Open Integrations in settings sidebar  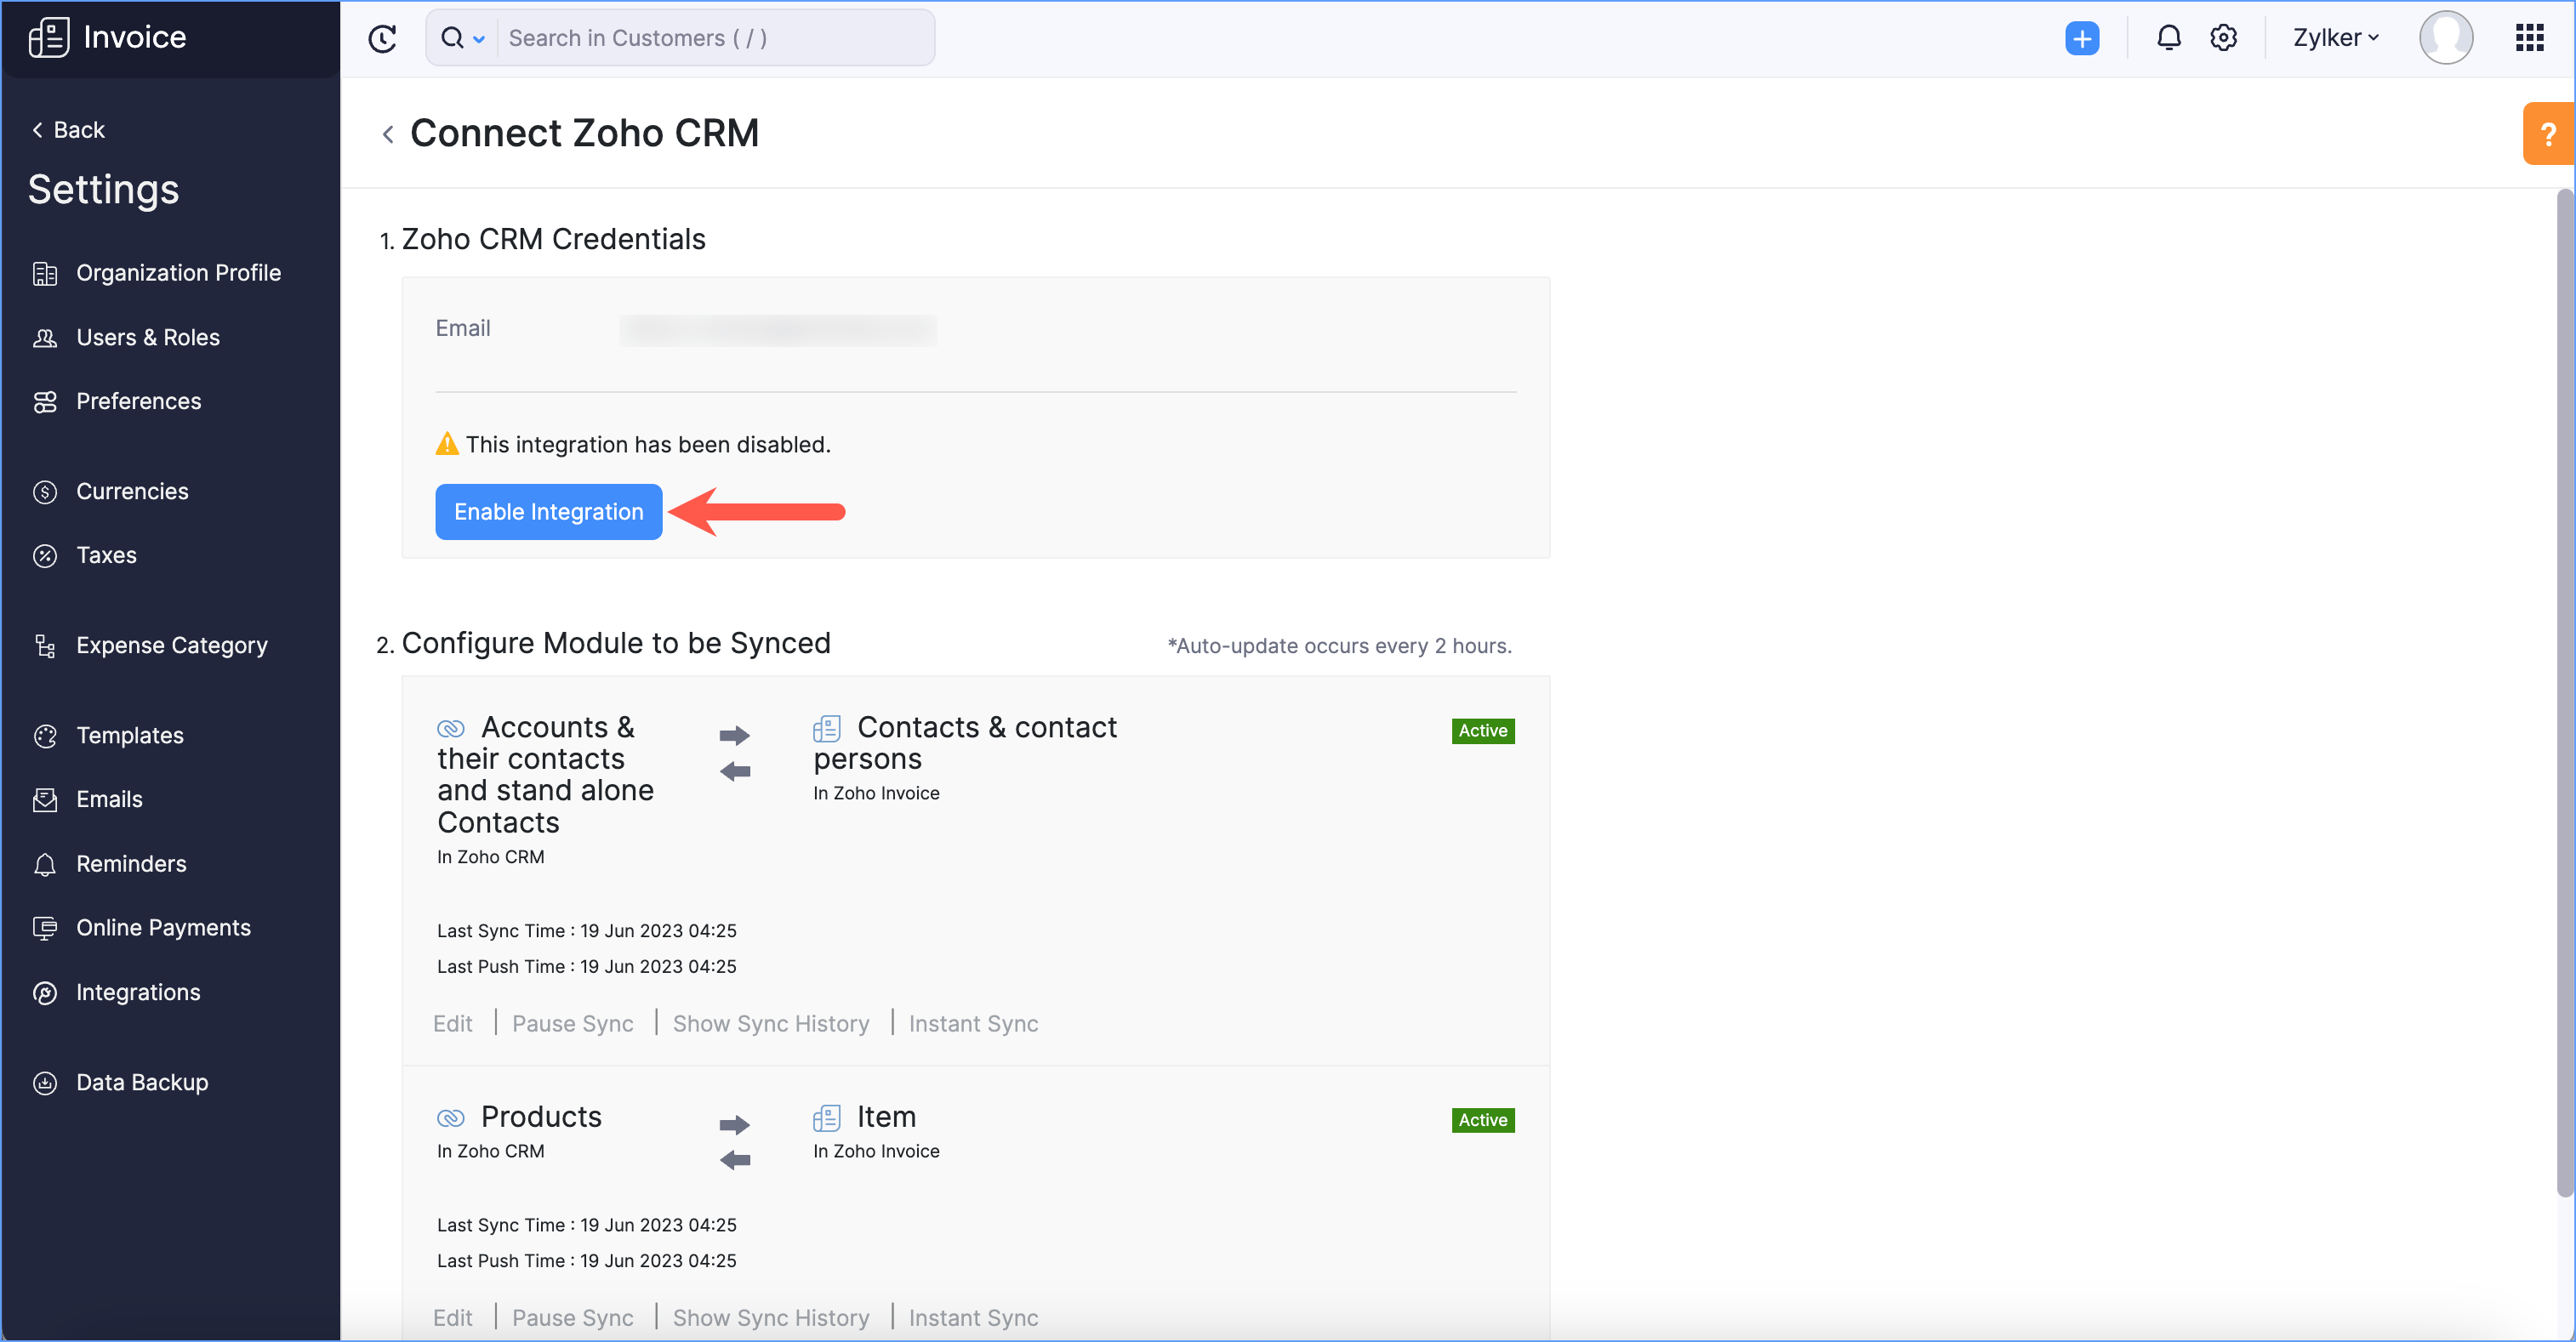(x=138, y=992)
